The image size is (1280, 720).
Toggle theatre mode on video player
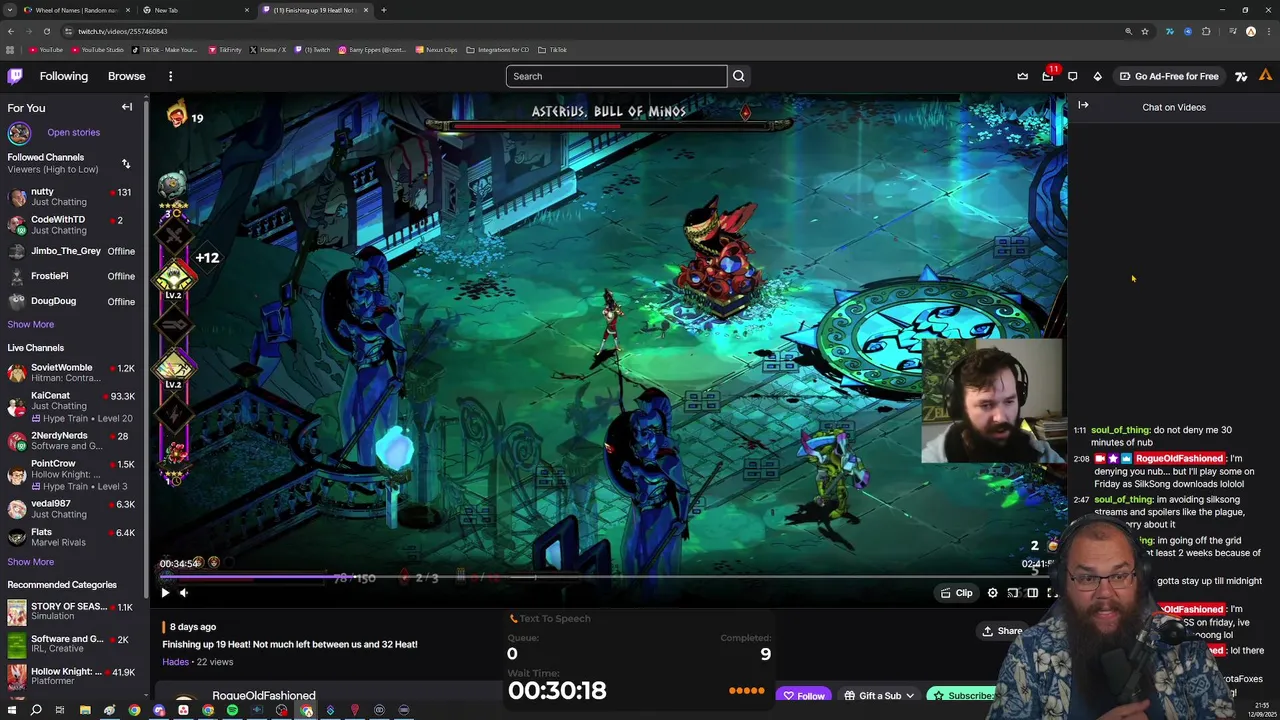[x=1032, y=593]
